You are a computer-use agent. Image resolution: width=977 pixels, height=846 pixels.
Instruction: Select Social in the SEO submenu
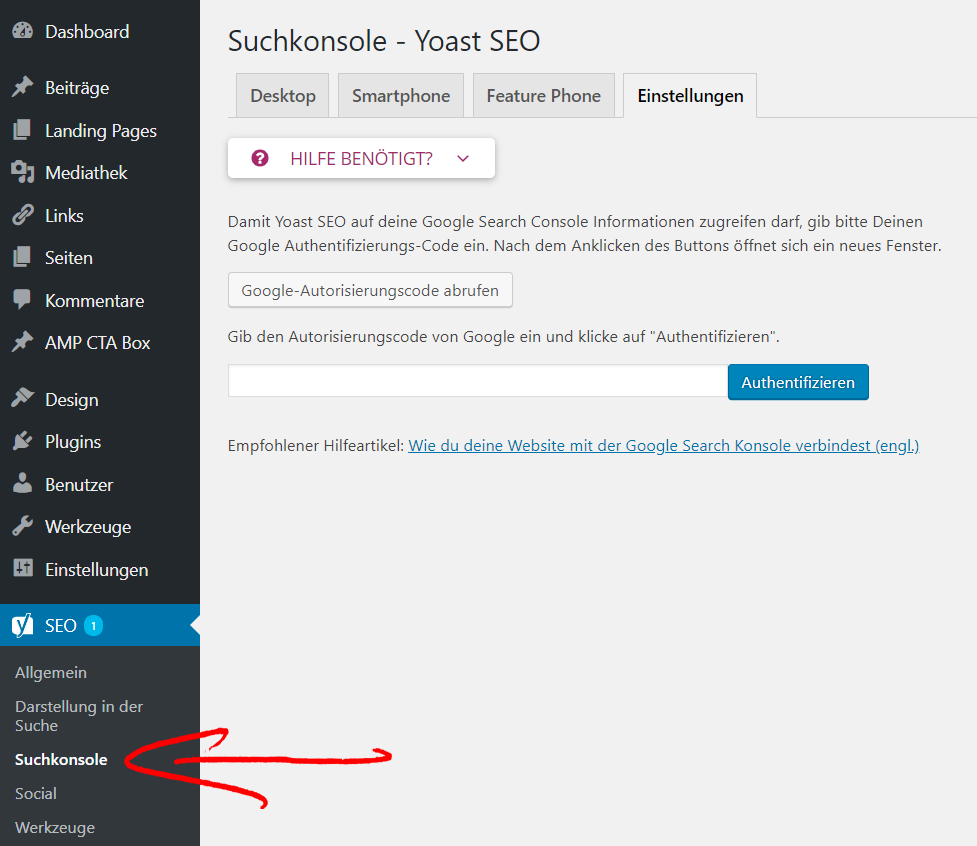coord(35,793)
